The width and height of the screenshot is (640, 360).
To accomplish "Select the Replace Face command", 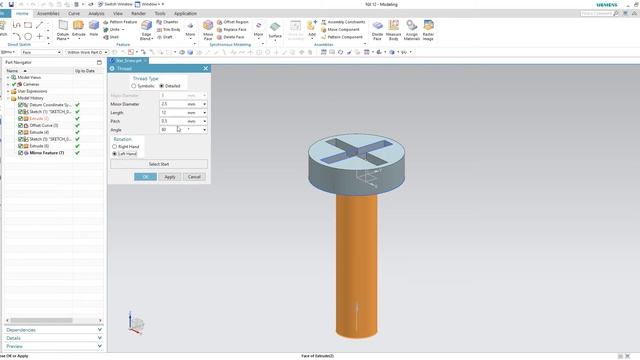I will pyautogui.click(x=231, y=29).
